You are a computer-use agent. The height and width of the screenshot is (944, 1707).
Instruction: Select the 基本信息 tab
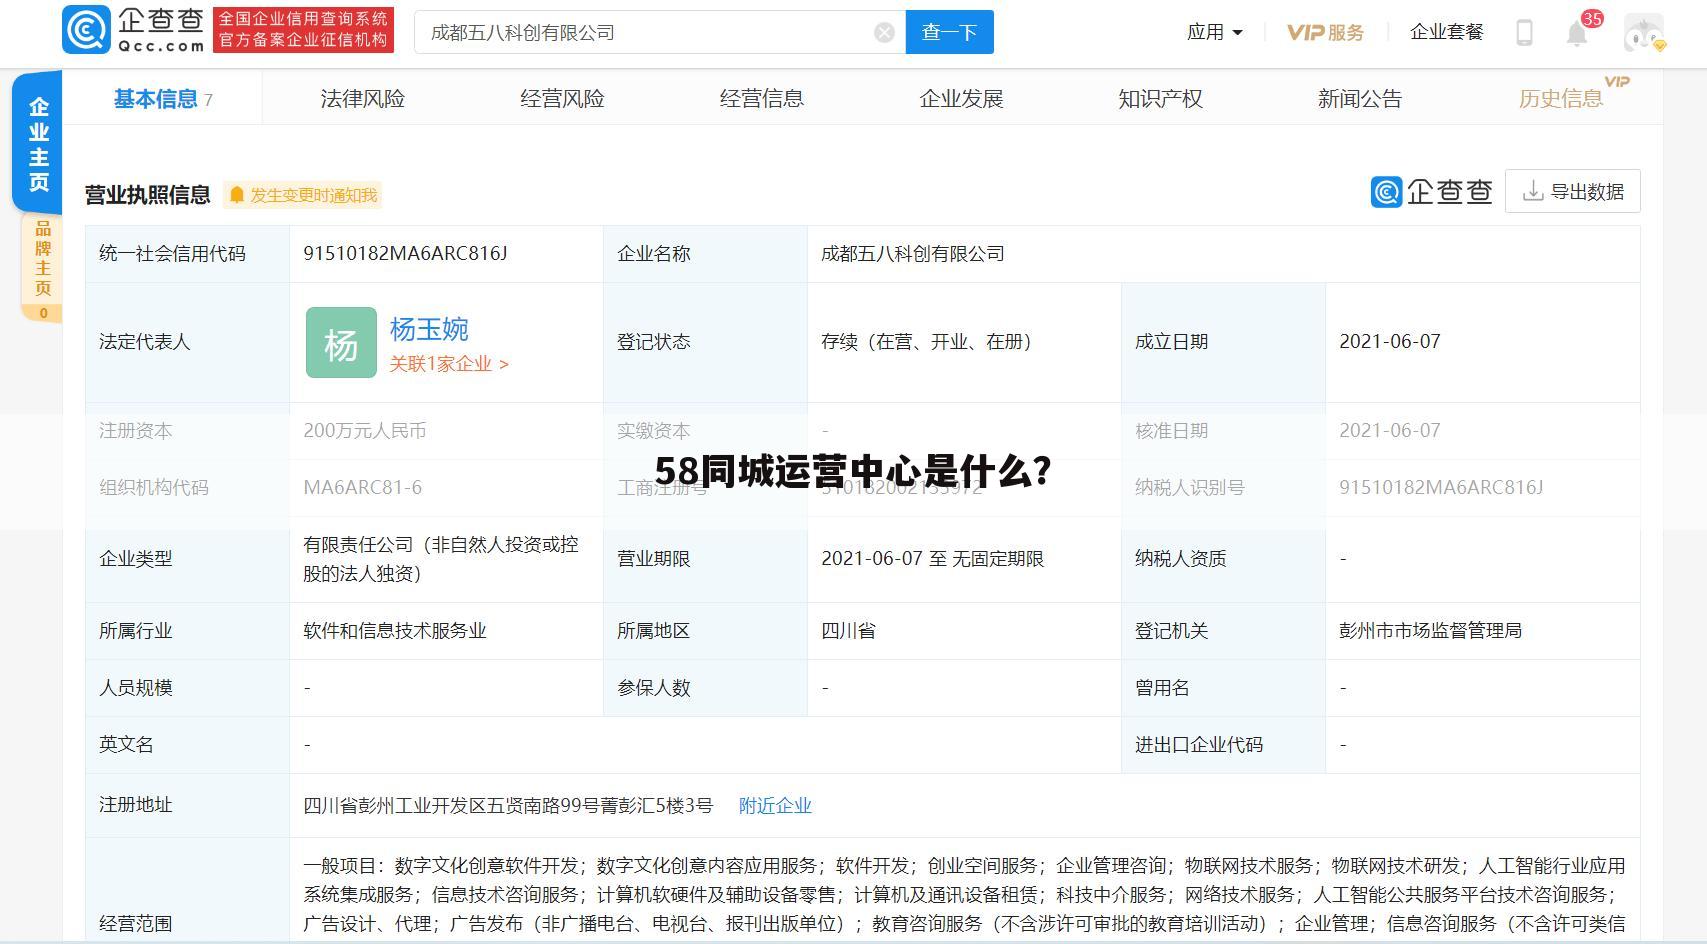[x=163, y=99]
